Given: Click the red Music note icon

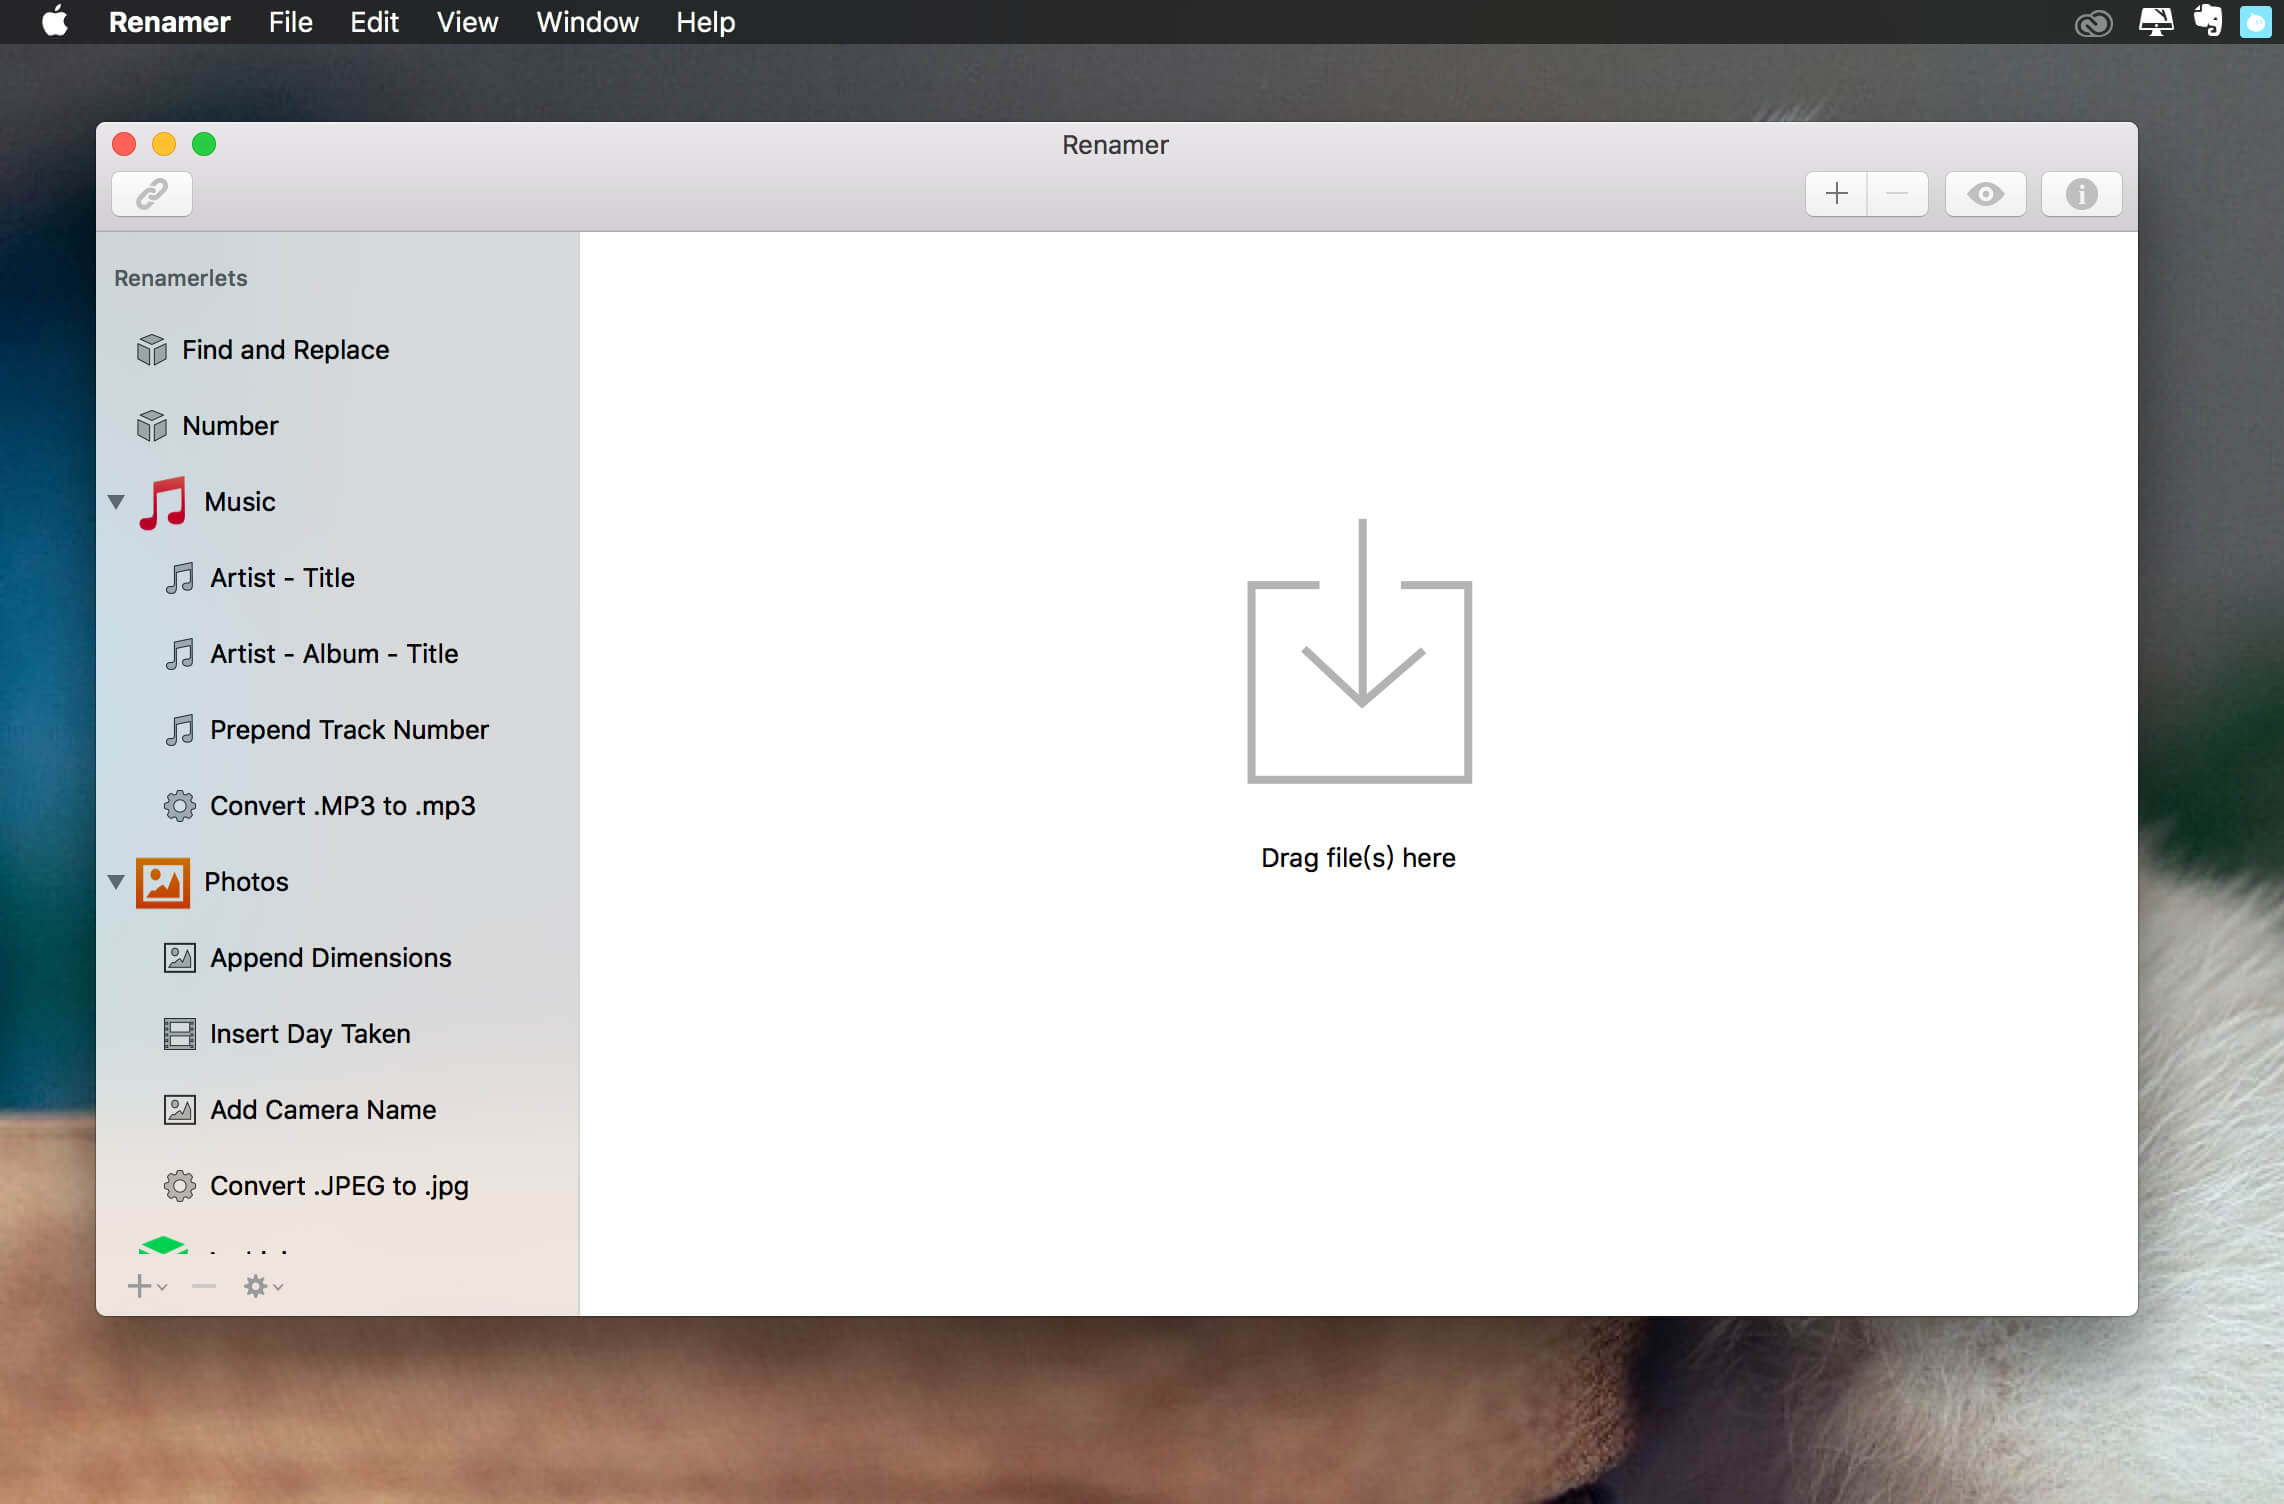Looking at the screenshot, I should coord(163,502).
